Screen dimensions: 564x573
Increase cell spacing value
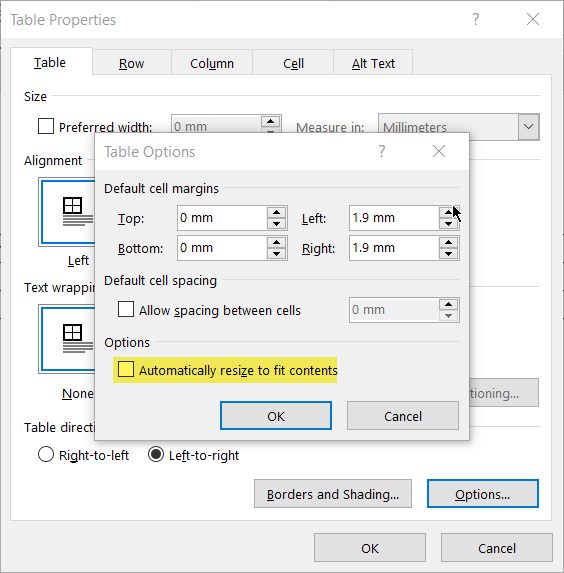tap(448, 304)
